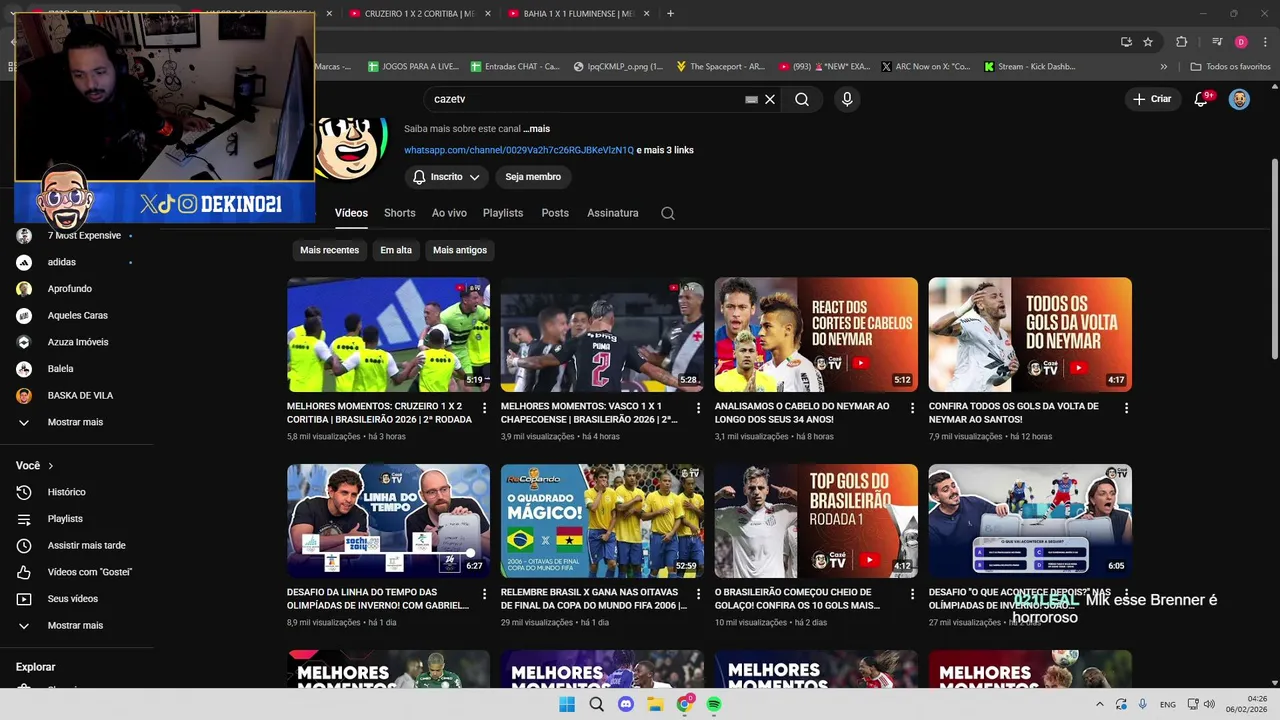Open Chrome media controls icon
The height and width of the screenshot is (720, 1280).
point(1217,42)
